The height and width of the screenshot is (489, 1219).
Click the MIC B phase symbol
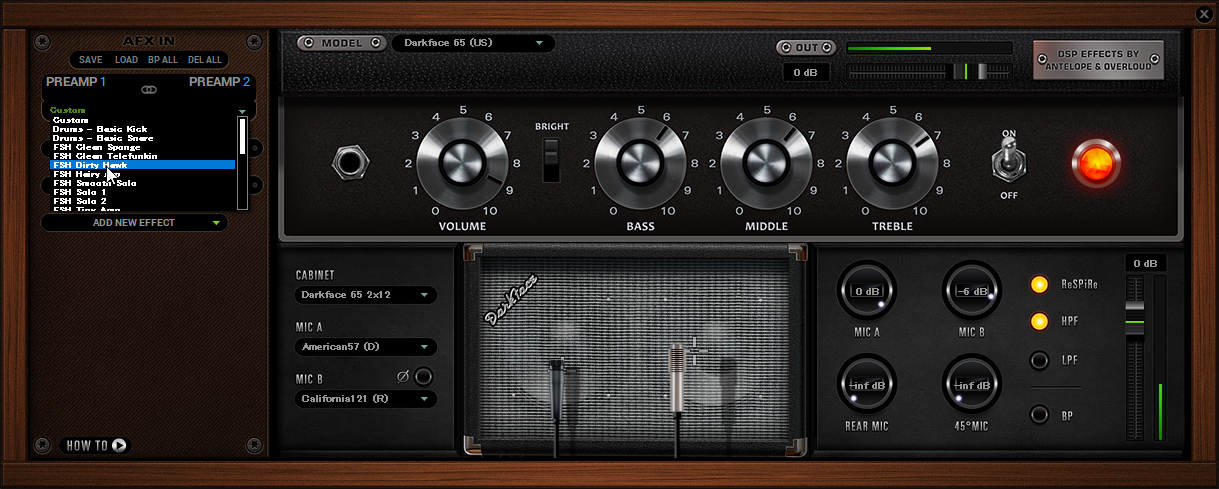pyautogui.click(x=403, y=377)
